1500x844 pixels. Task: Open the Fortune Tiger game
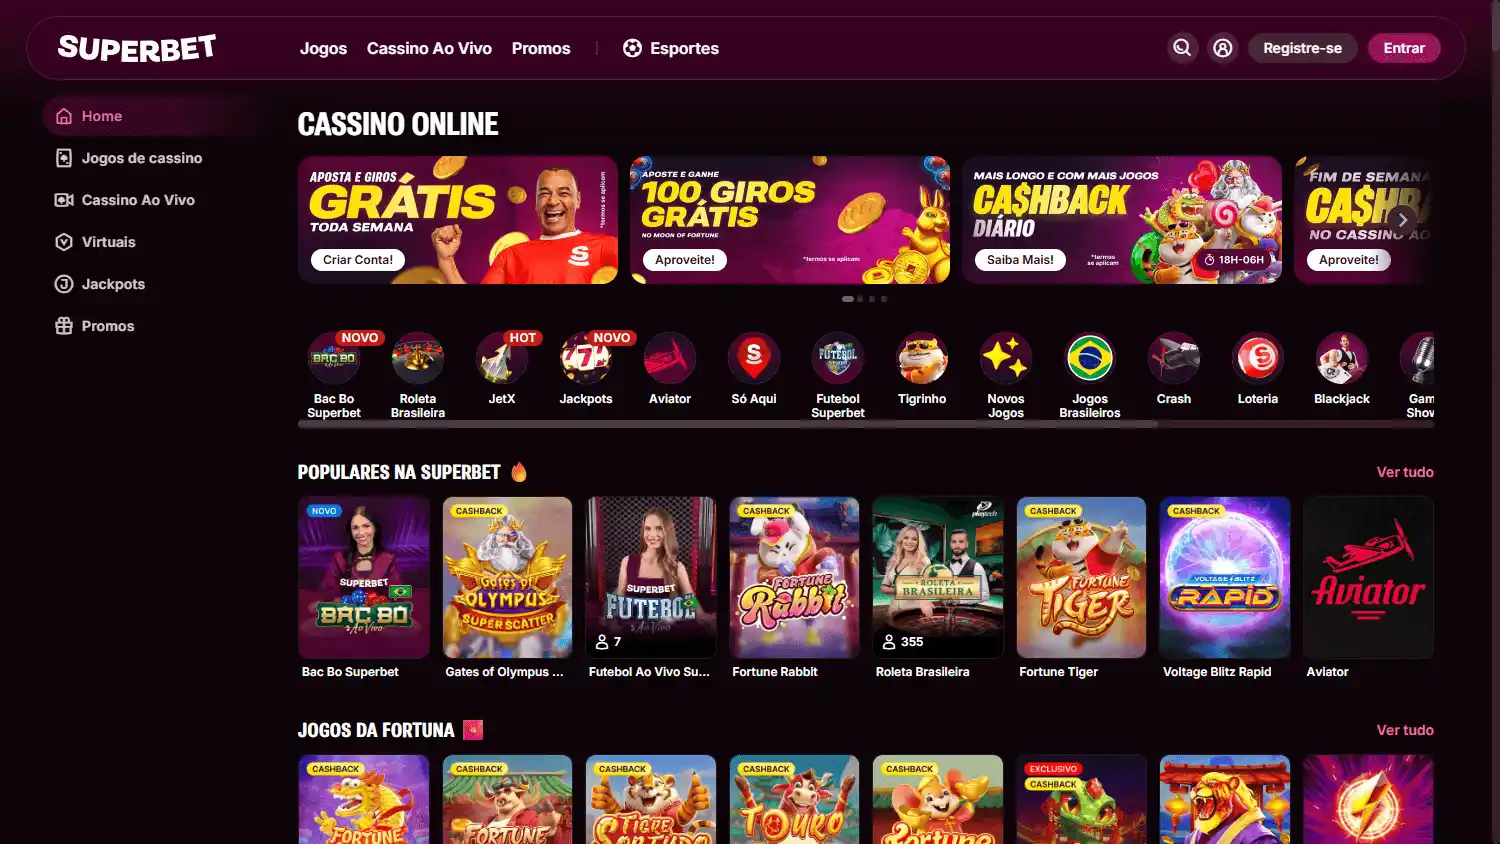pyautogui.click(x=1081, y=577)
